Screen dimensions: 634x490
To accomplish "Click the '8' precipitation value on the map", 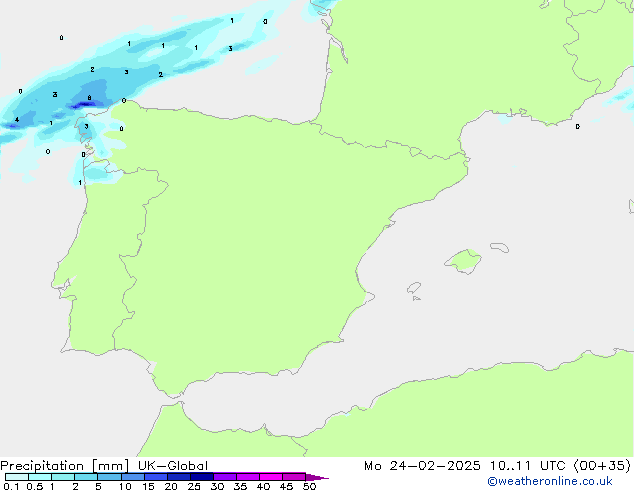I will tap(89, 98).
